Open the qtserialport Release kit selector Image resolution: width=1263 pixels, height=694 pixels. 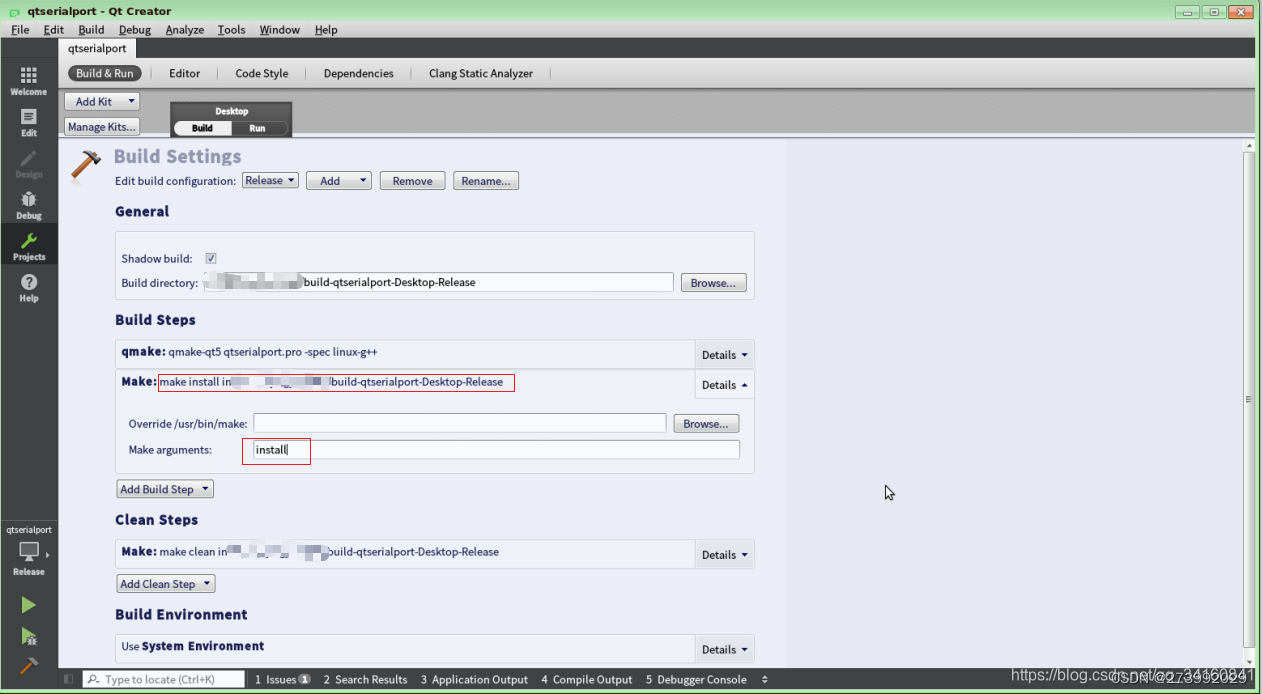[x=29, y=552]
